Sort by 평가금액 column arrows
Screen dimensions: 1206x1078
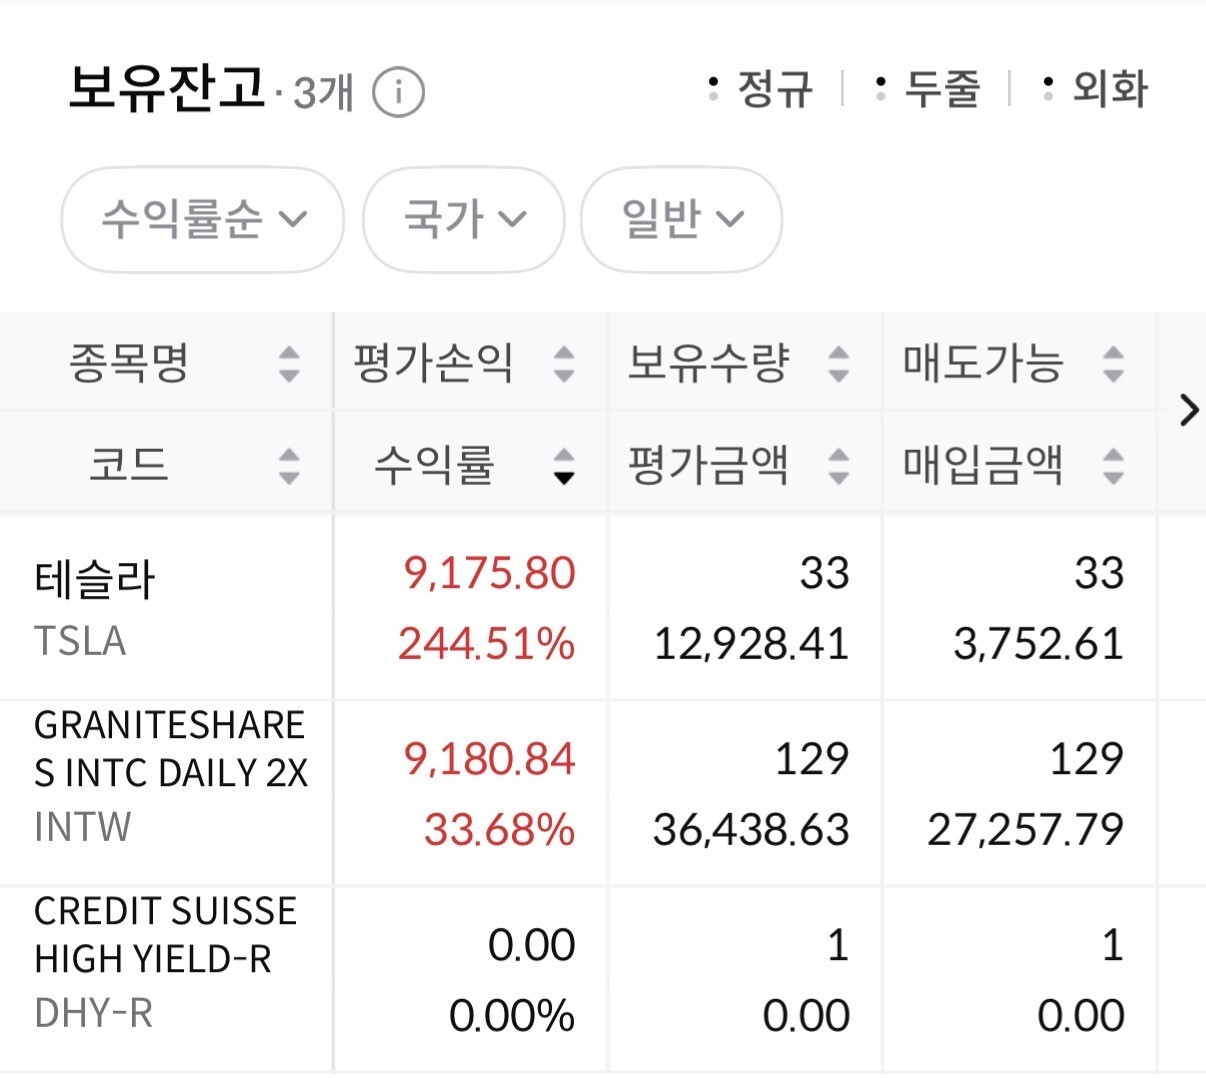coord(839,465)
